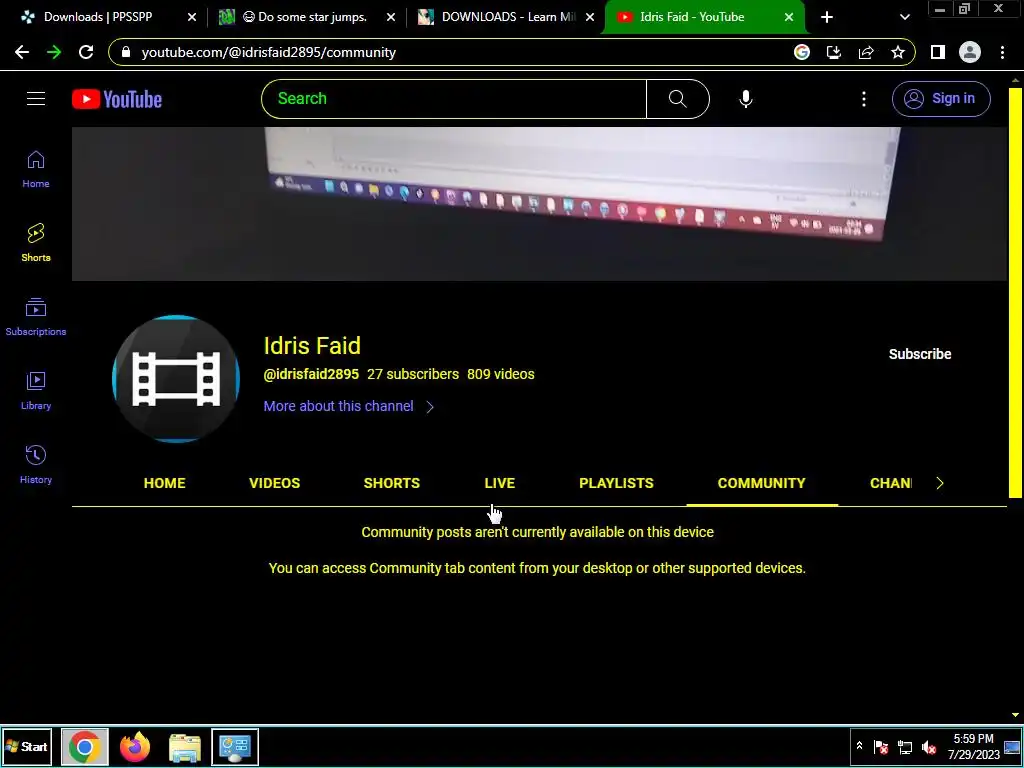Image resolution: width=1024 pixels, height=768 pixels.
Task: Open the Control Panel taskbar icon
Action: [x=235, y=747]
